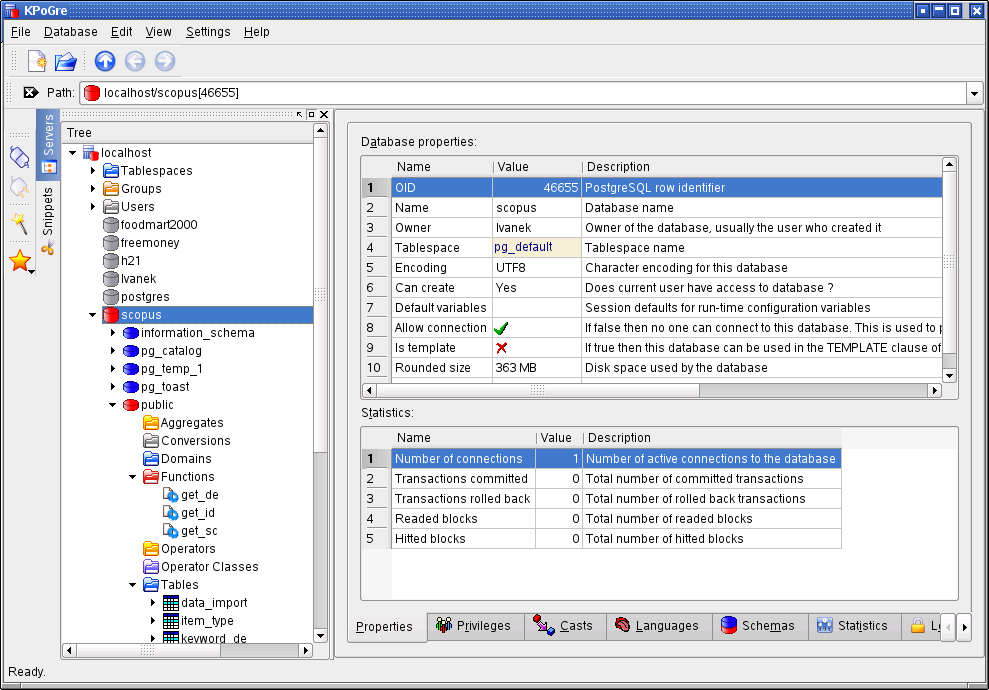Click the magic wand icon in left sidebar

tap(20, 223)
